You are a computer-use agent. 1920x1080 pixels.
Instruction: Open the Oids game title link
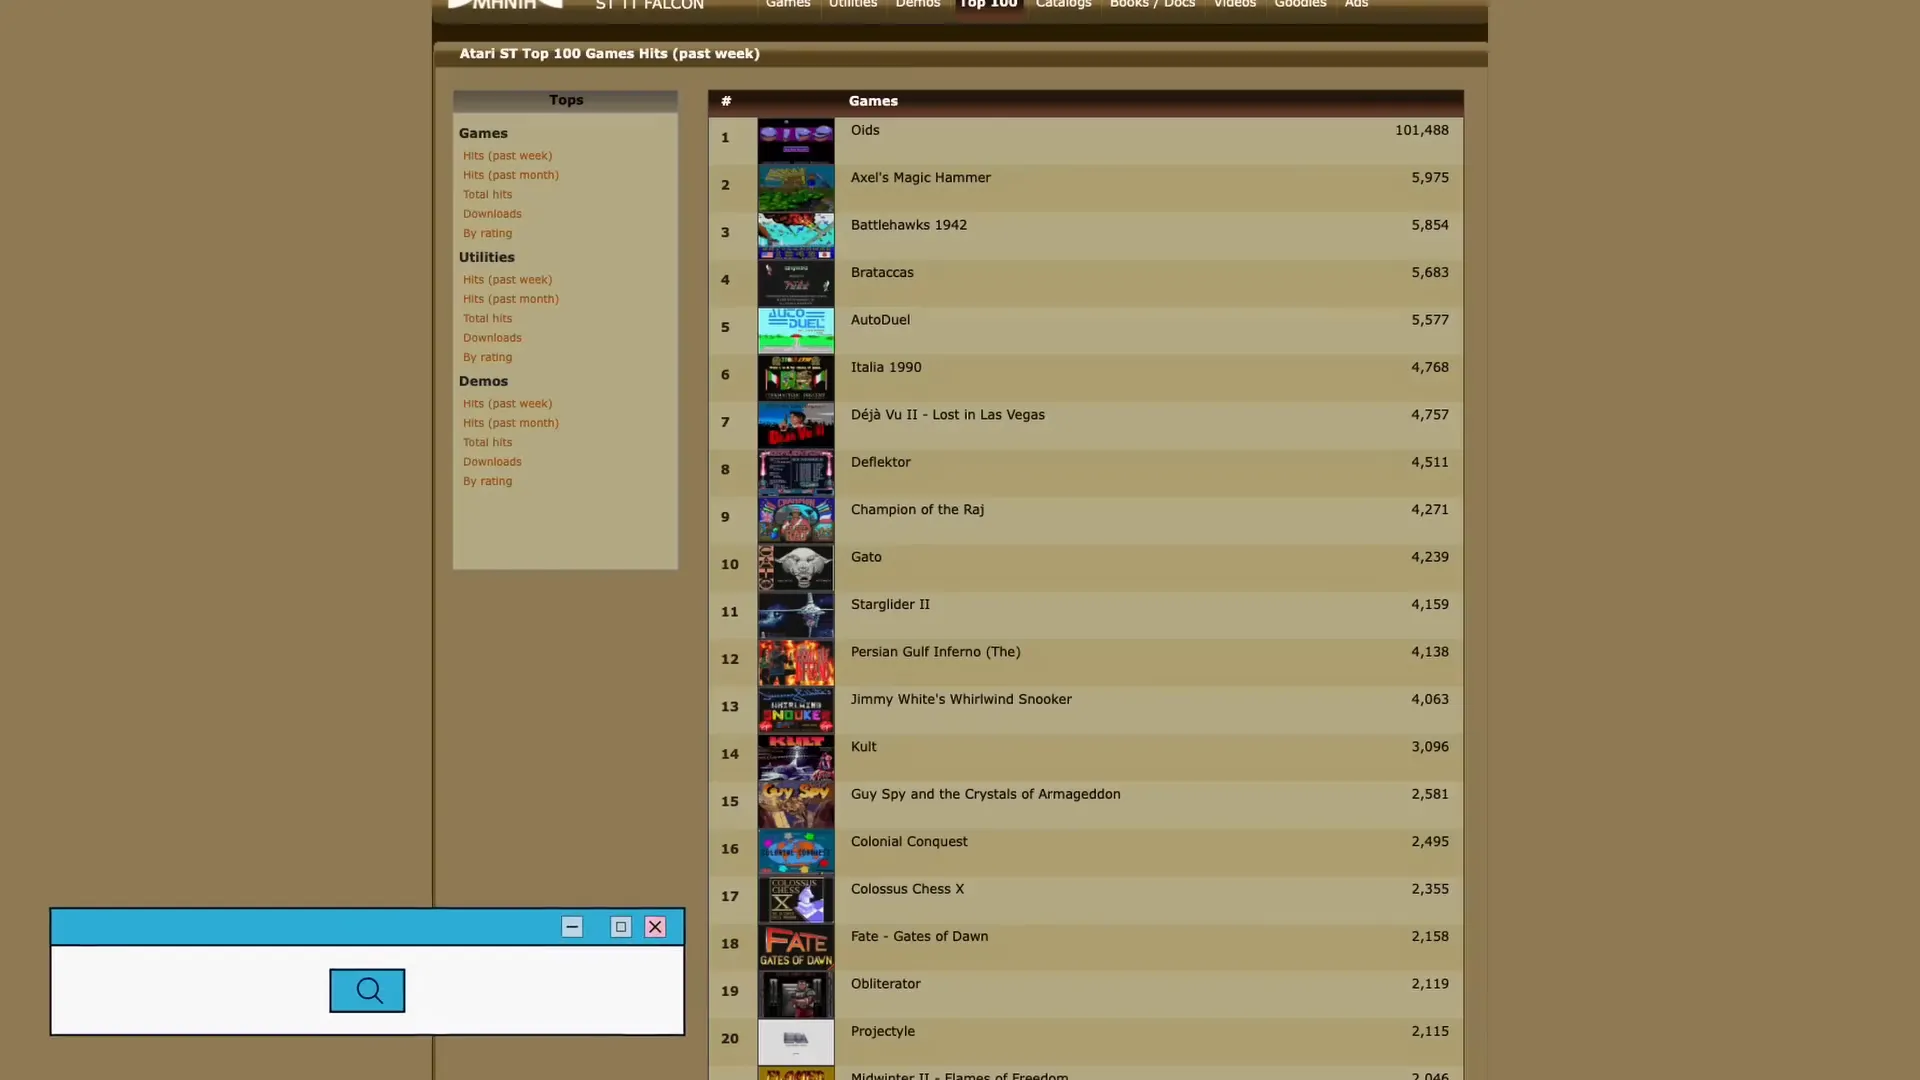point(865,130)
